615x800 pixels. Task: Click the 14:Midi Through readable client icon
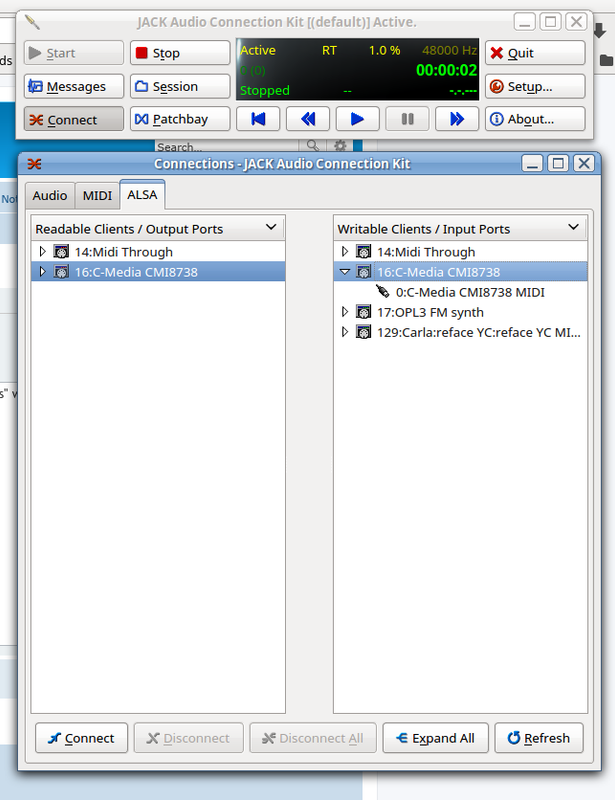click(x=61, y=252)
